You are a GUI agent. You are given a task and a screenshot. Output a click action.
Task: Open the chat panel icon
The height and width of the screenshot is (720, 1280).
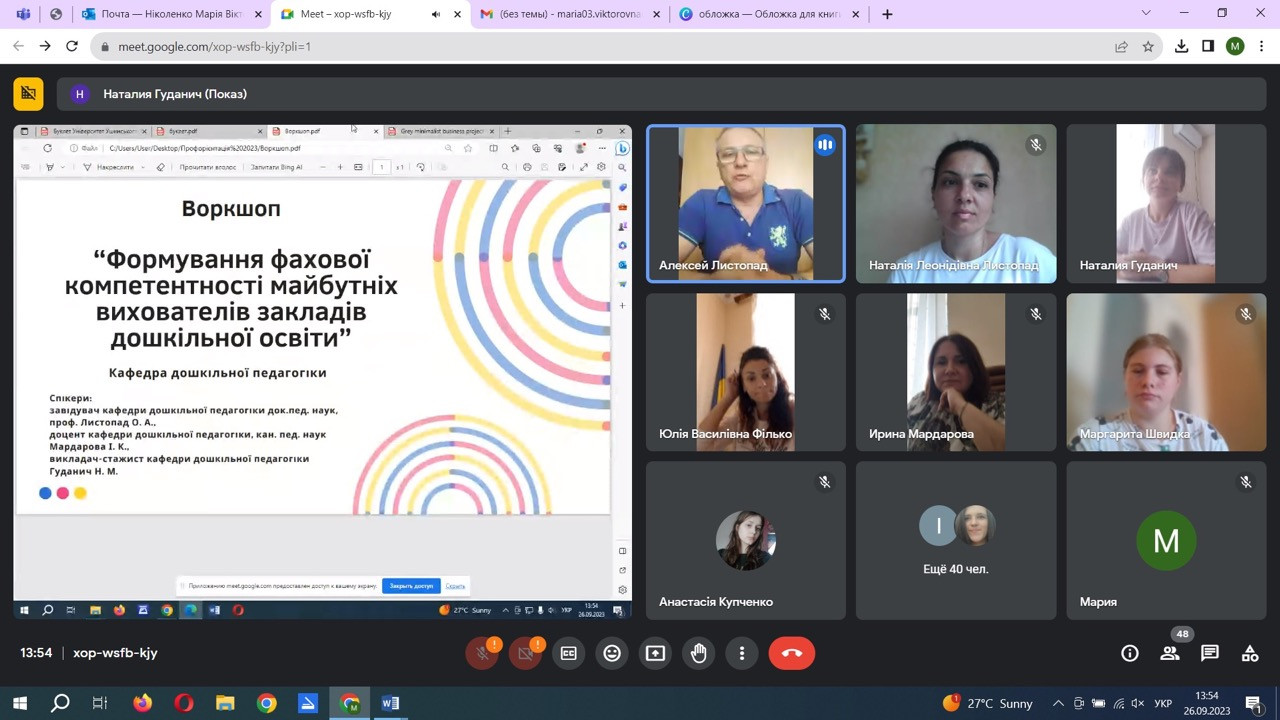pos(1209,653)
